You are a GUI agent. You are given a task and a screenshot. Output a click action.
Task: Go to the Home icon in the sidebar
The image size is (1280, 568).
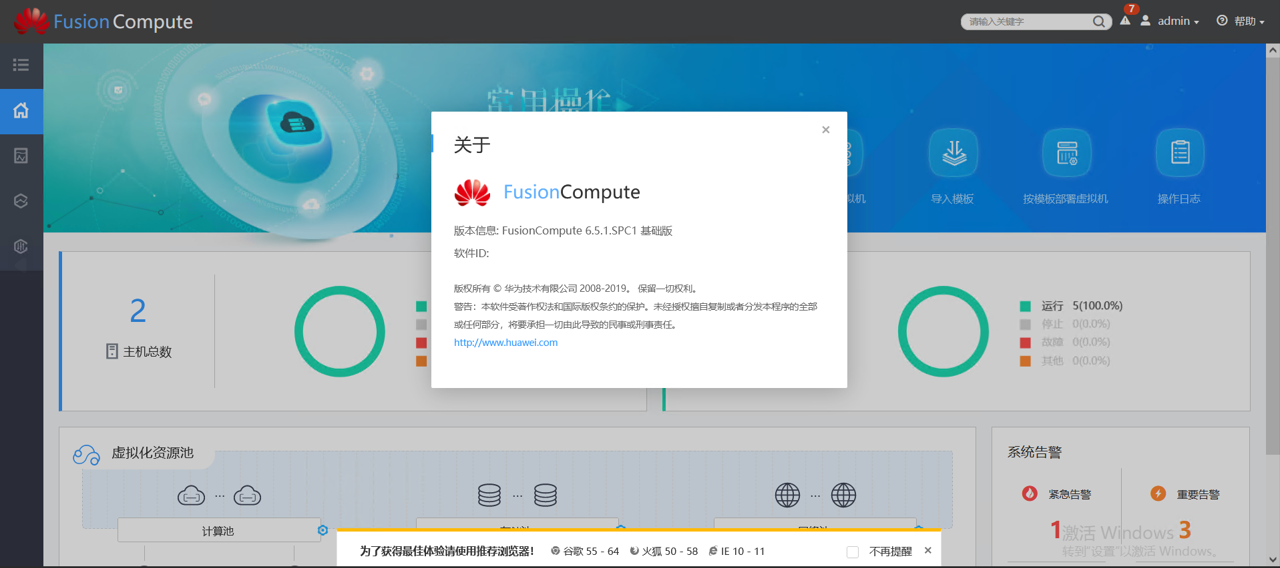point(21,111)
